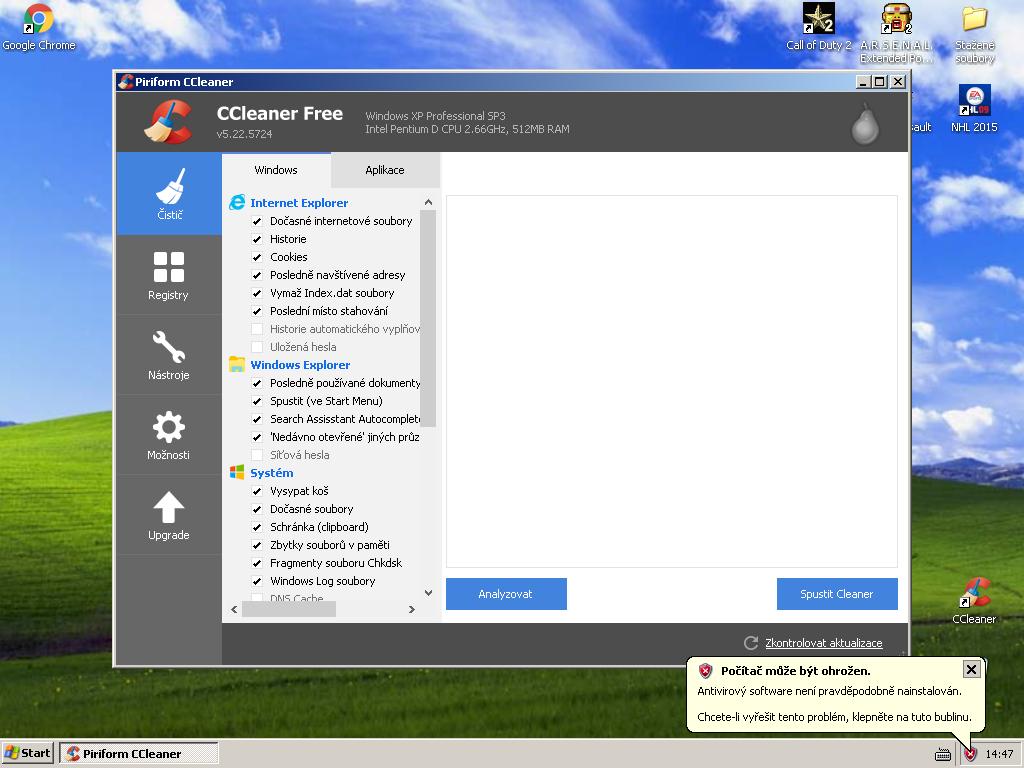Viewport: 1024px width, 768px height.
Task: Toggle Schránka (clipboard) checkbox
Action: (x=257, y=527)
